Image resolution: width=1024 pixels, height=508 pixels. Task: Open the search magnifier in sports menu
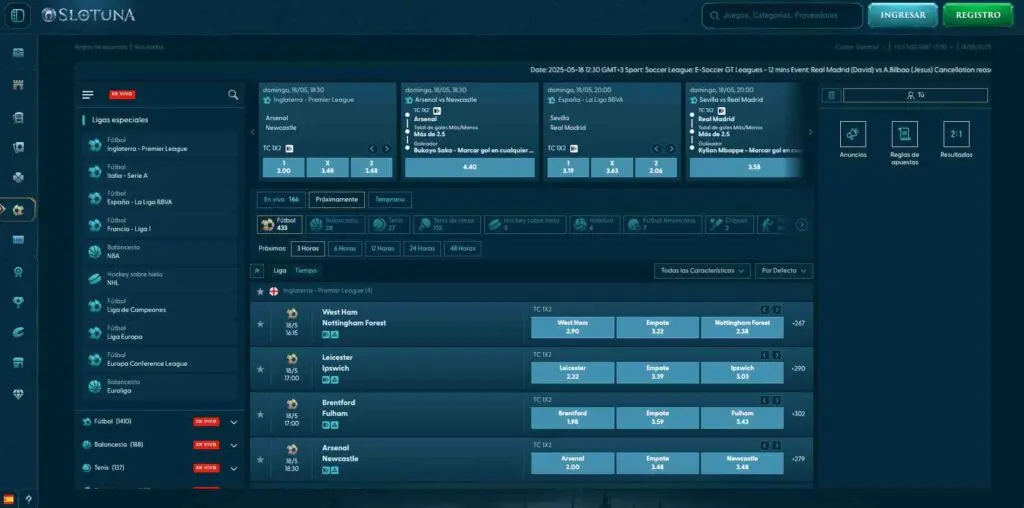tap(233, 95)
